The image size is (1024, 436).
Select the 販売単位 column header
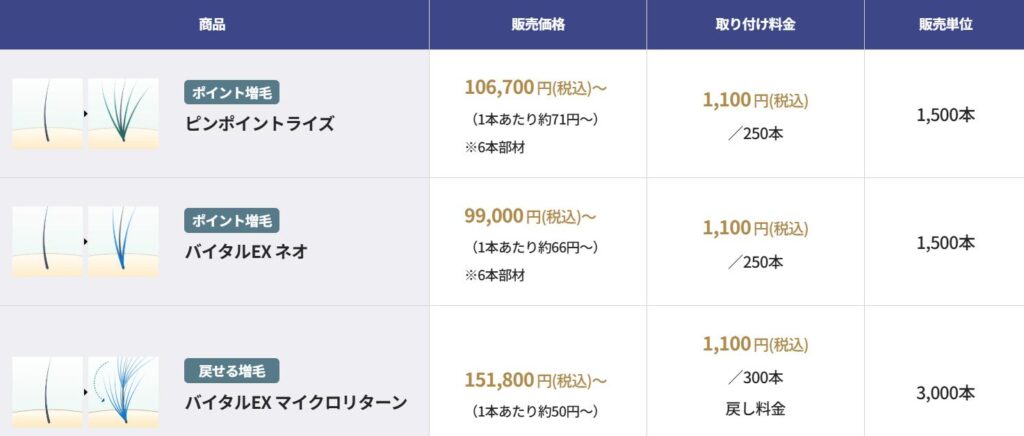click(x=944, y=24)
